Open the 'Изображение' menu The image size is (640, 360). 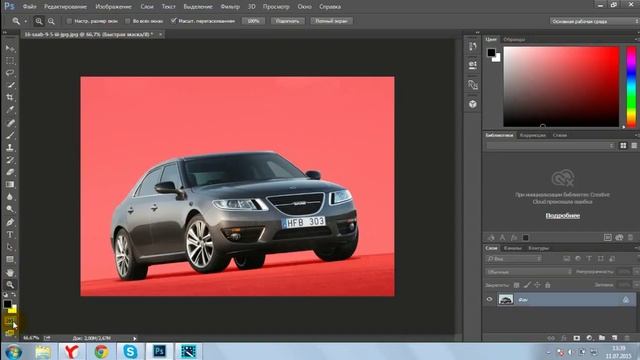tap(113, 7)
